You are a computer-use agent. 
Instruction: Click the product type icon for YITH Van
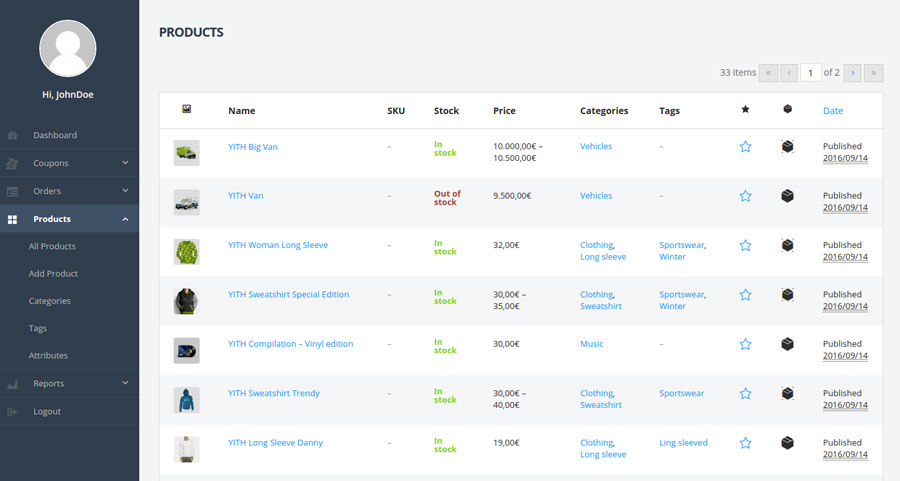pyautogui.click(x=787, y=196)
